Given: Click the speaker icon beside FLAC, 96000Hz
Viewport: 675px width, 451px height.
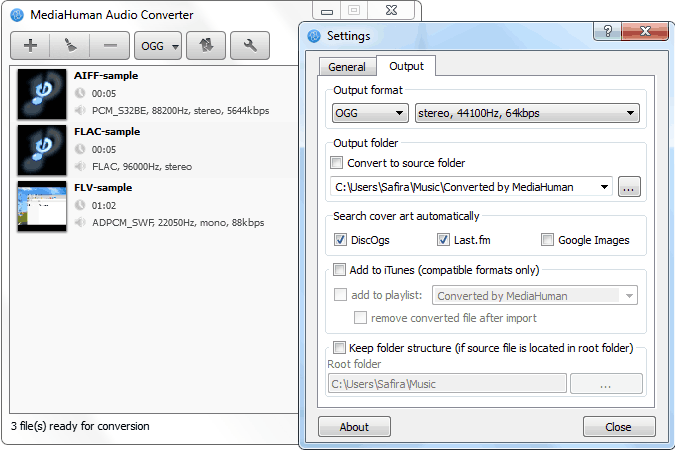Looking at the screenshot, I should [80, 167].
